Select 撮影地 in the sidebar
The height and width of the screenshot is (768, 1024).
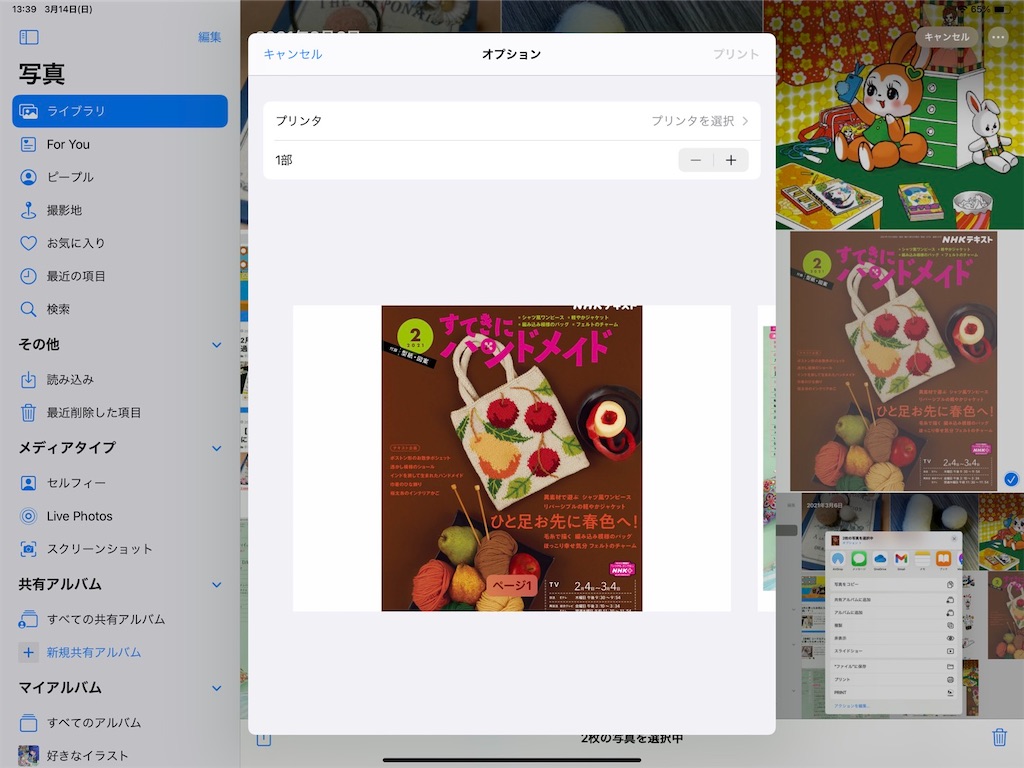[x=120, y=210]
